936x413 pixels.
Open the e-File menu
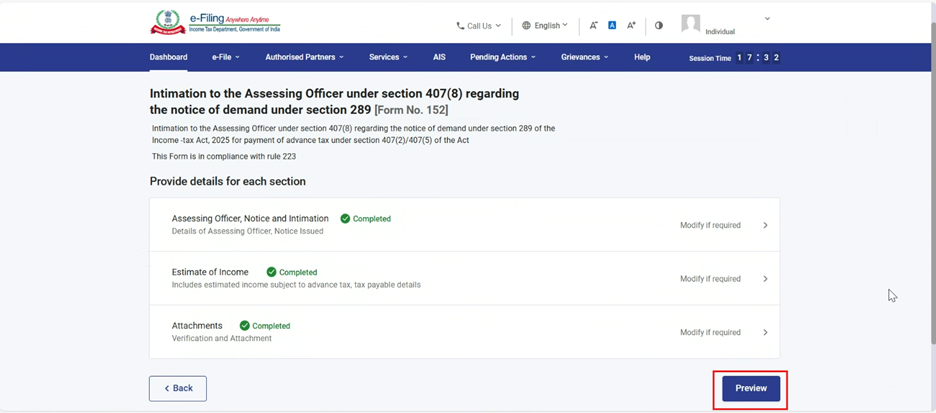pyautogui.click(x=225, y=57)
